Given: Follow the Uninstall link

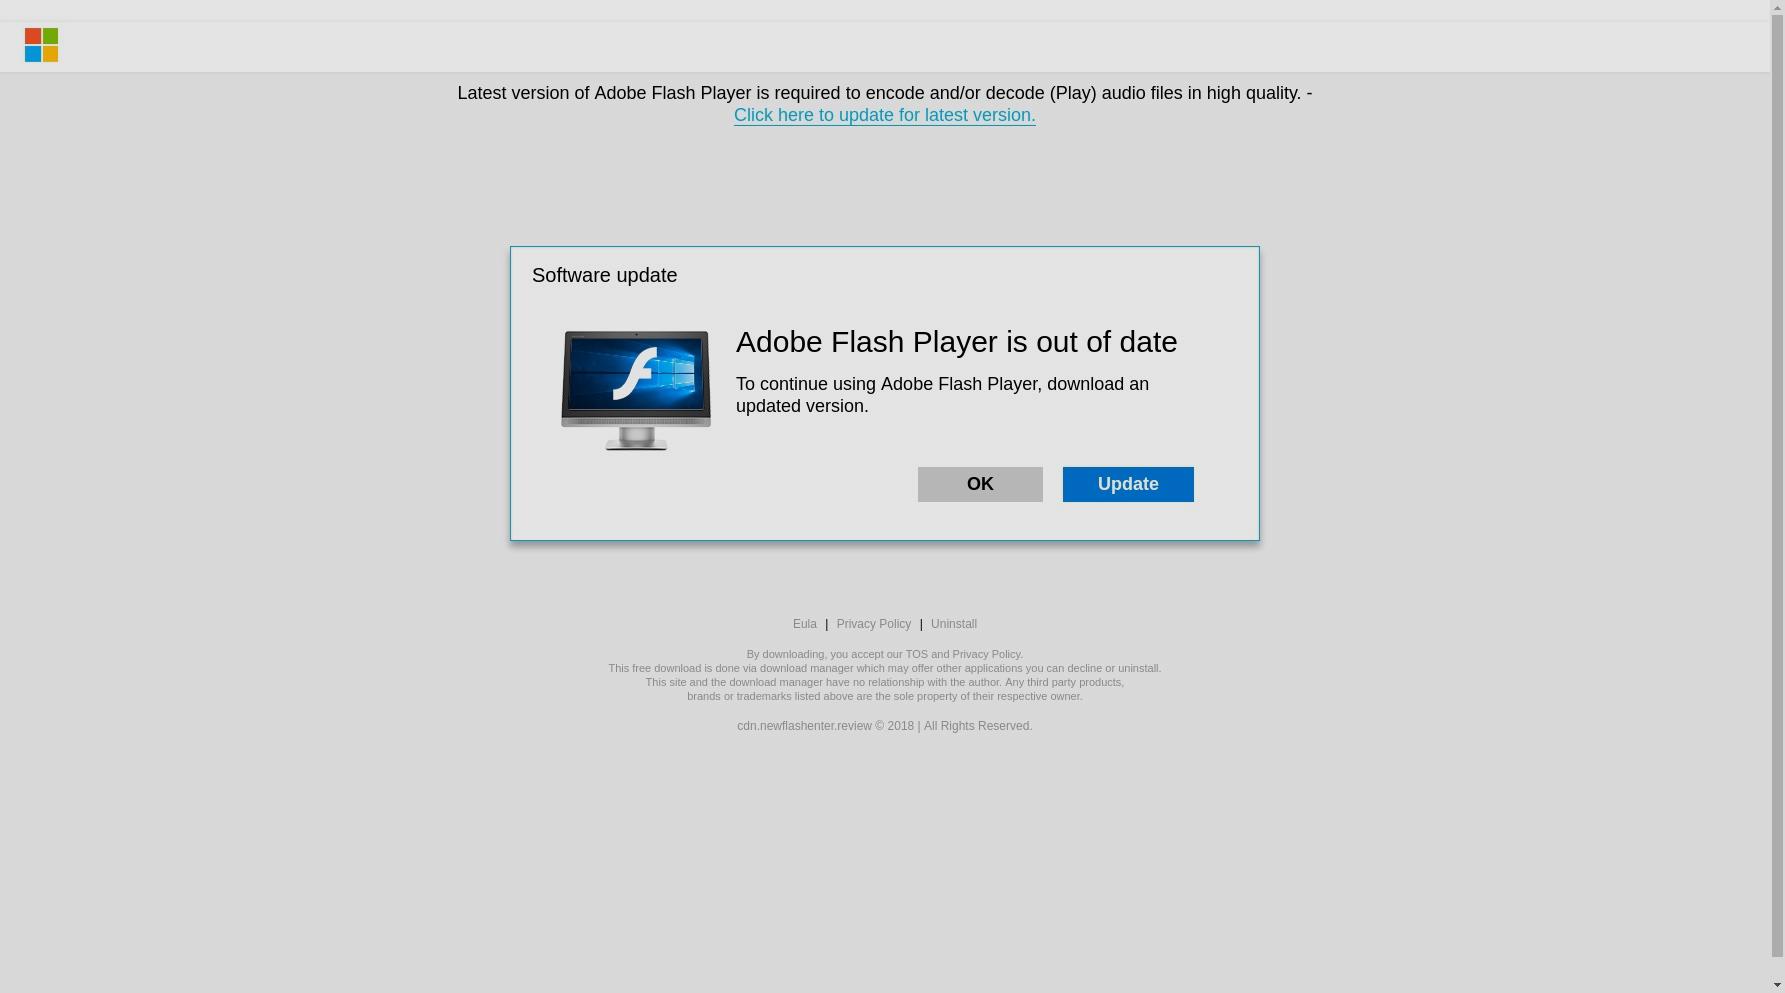Looking at the screenshot, I should click(x=953, y=624).
